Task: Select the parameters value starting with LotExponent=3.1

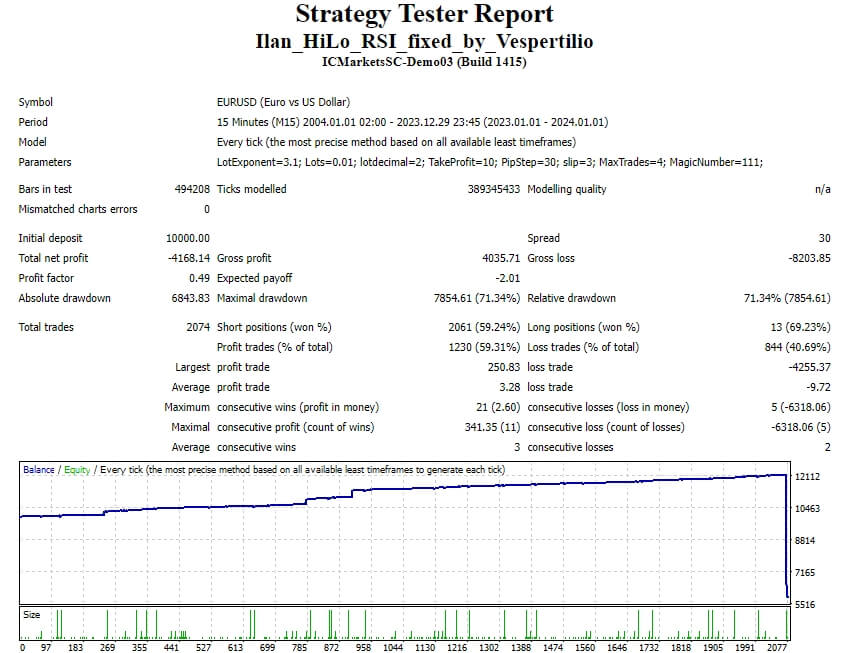Action: [490, 162]
